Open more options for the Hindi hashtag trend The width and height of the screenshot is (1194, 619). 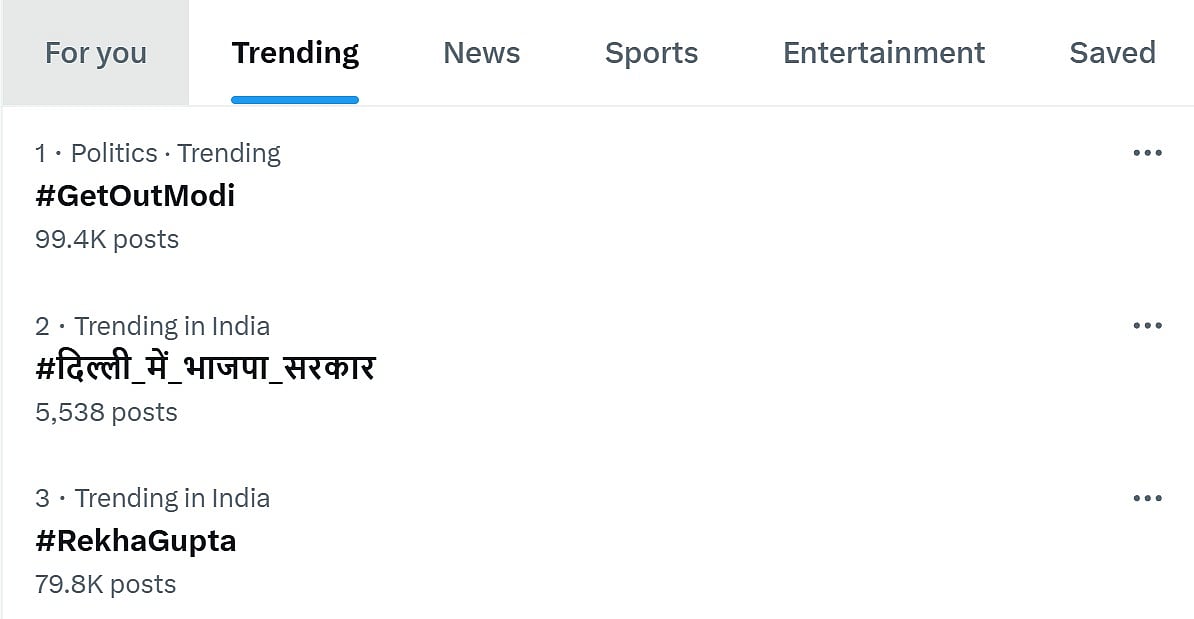click(x=1147, y=326)
